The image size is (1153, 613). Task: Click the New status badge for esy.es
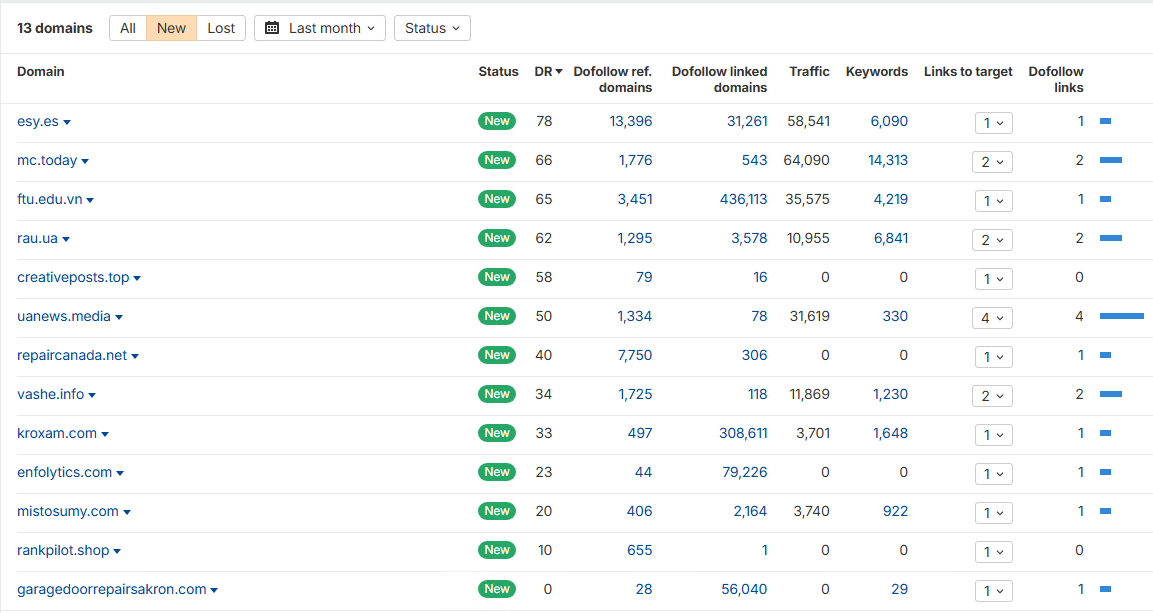point(497,121)
